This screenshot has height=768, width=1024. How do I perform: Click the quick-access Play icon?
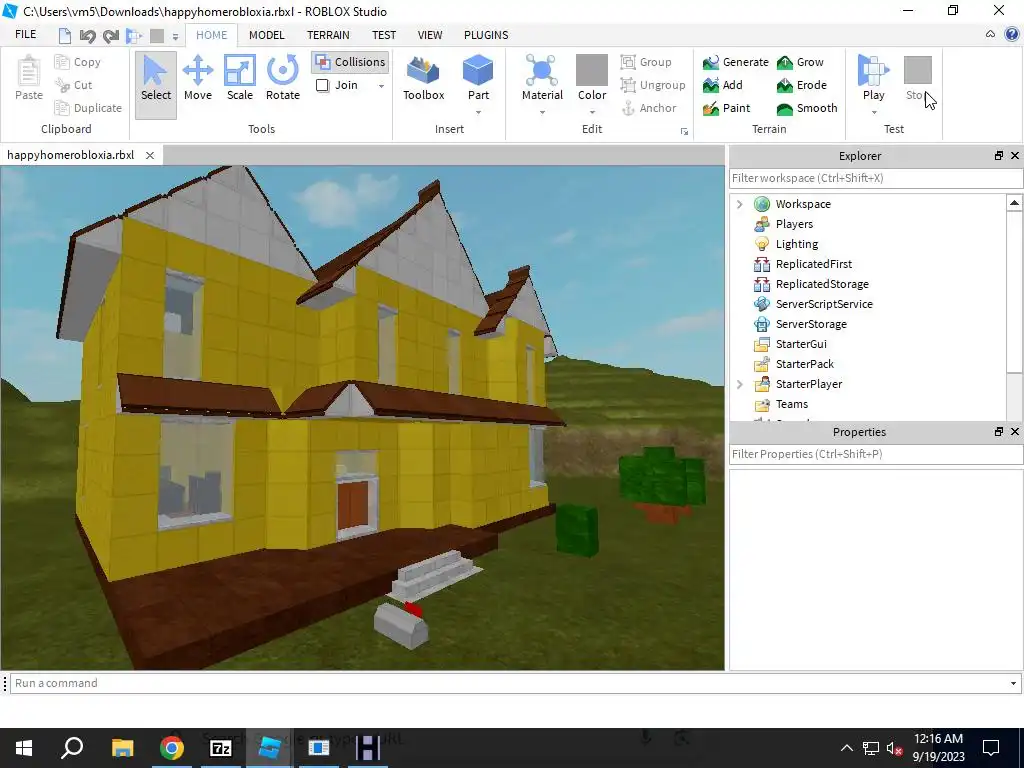134,36
